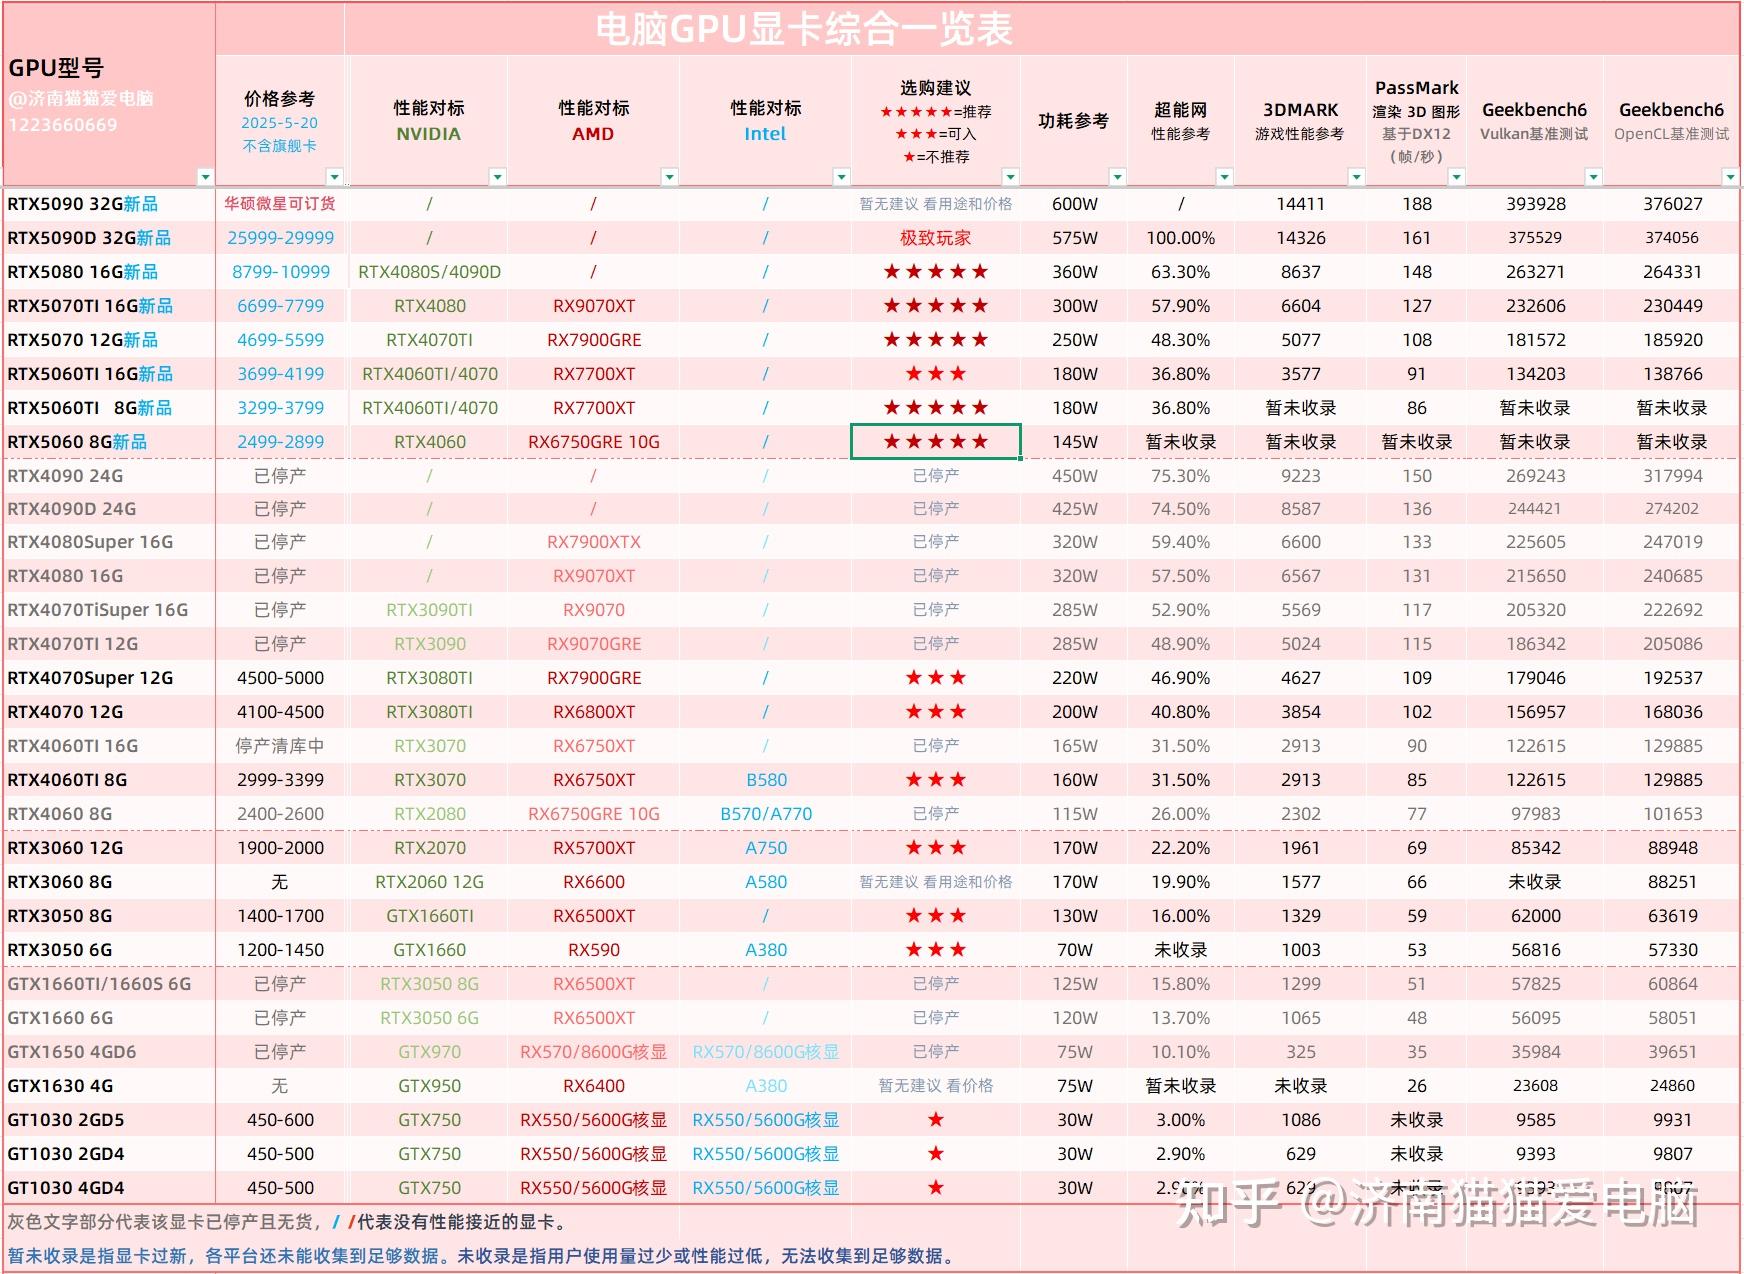Screen dimensions: 1744x1274
Task: Select the RTX5060 8G新品 cell
Action: coord(109,442)
